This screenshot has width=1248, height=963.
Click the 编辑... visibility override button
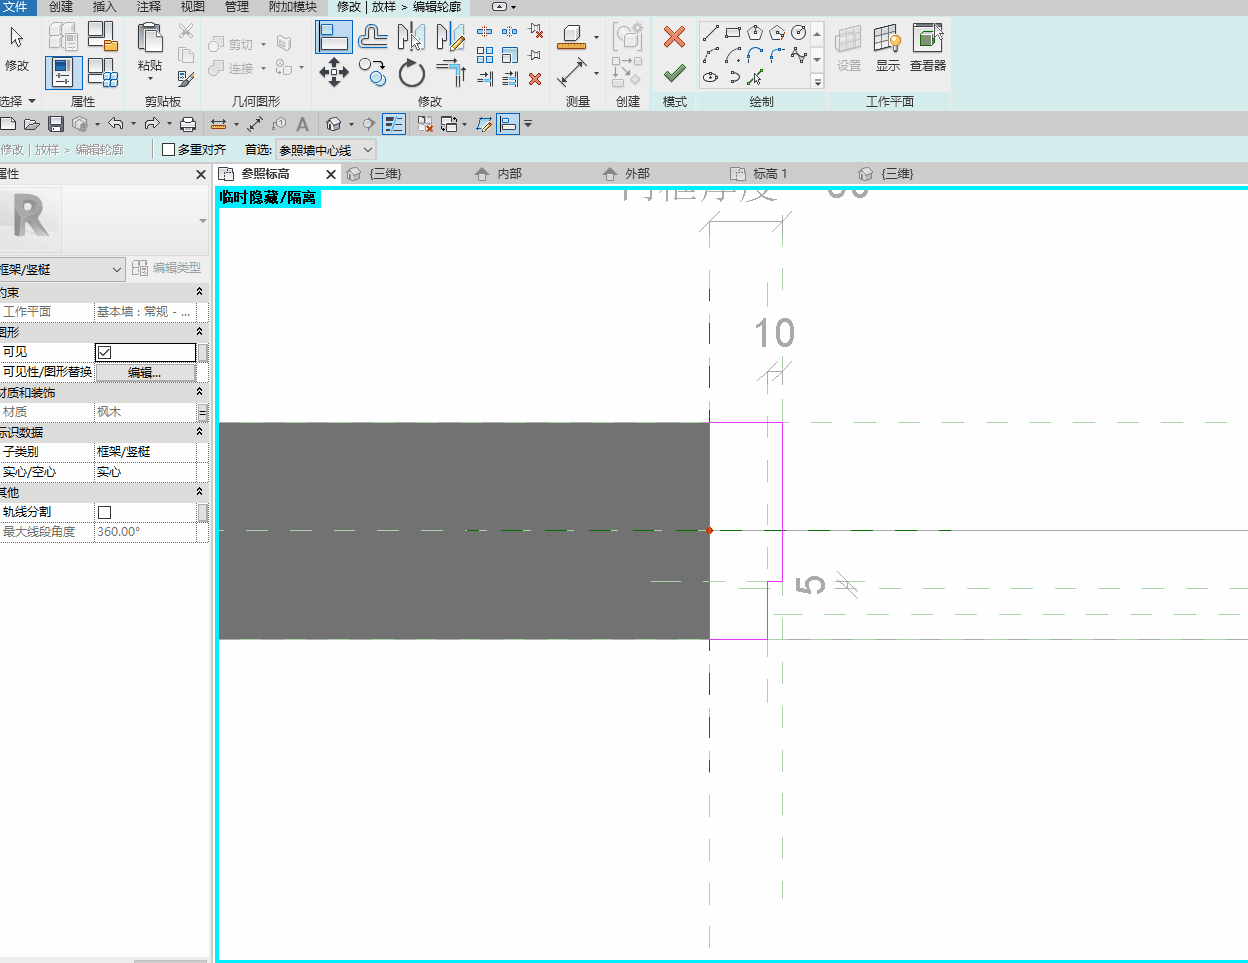[x=145, y=372]
